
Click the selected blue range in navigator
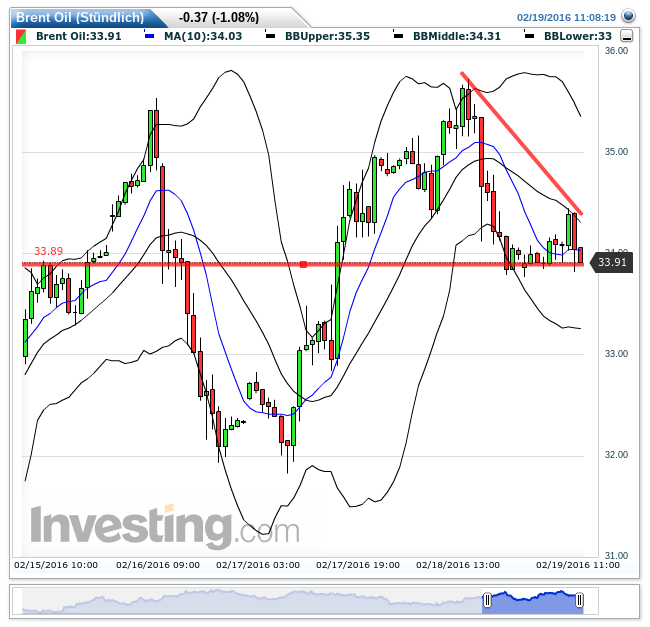[533, 602]
